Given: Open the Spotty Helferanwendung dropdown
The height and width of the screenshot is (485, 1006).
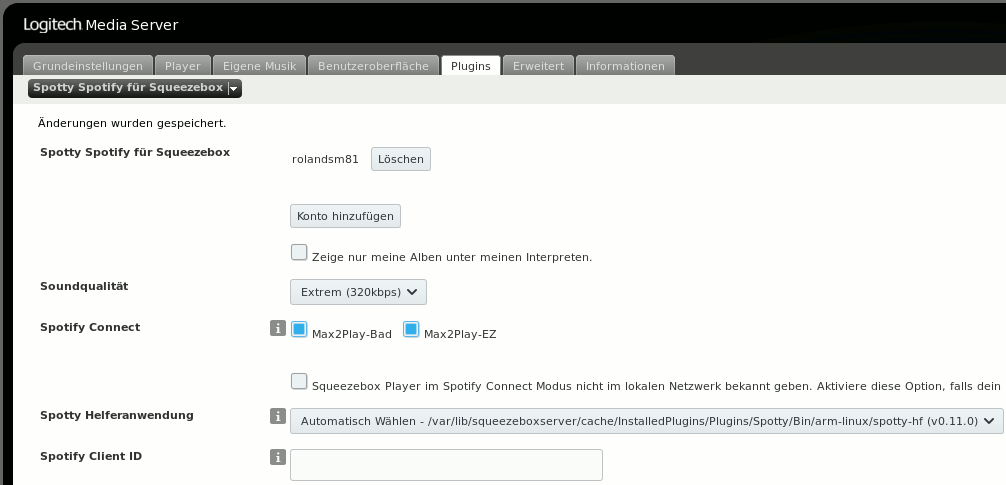Looking at the screenshot, I should click(x=647, y=421).
